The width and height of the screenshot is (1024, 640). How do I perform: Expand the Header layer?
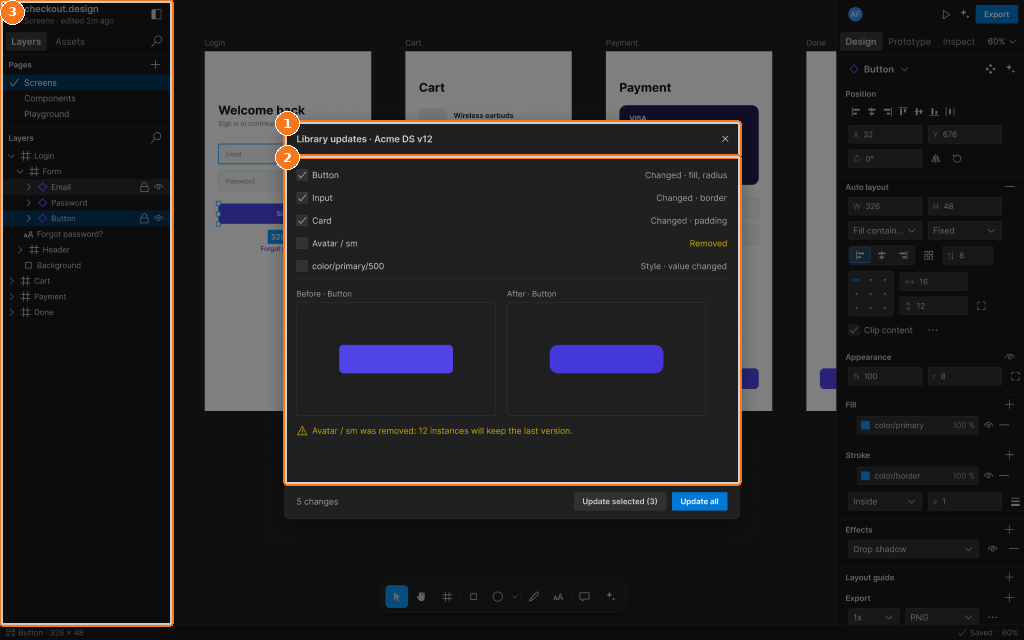pos(20,249)
